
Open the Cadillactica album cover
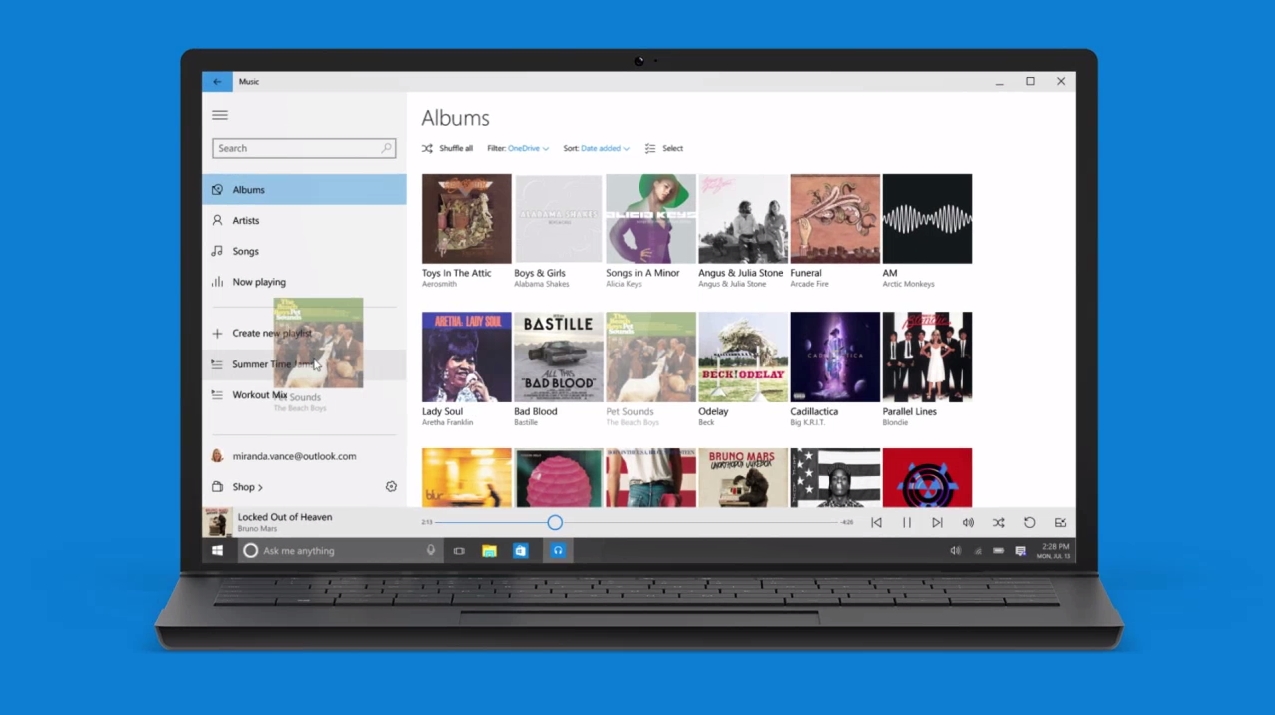[x=835, y=357]
